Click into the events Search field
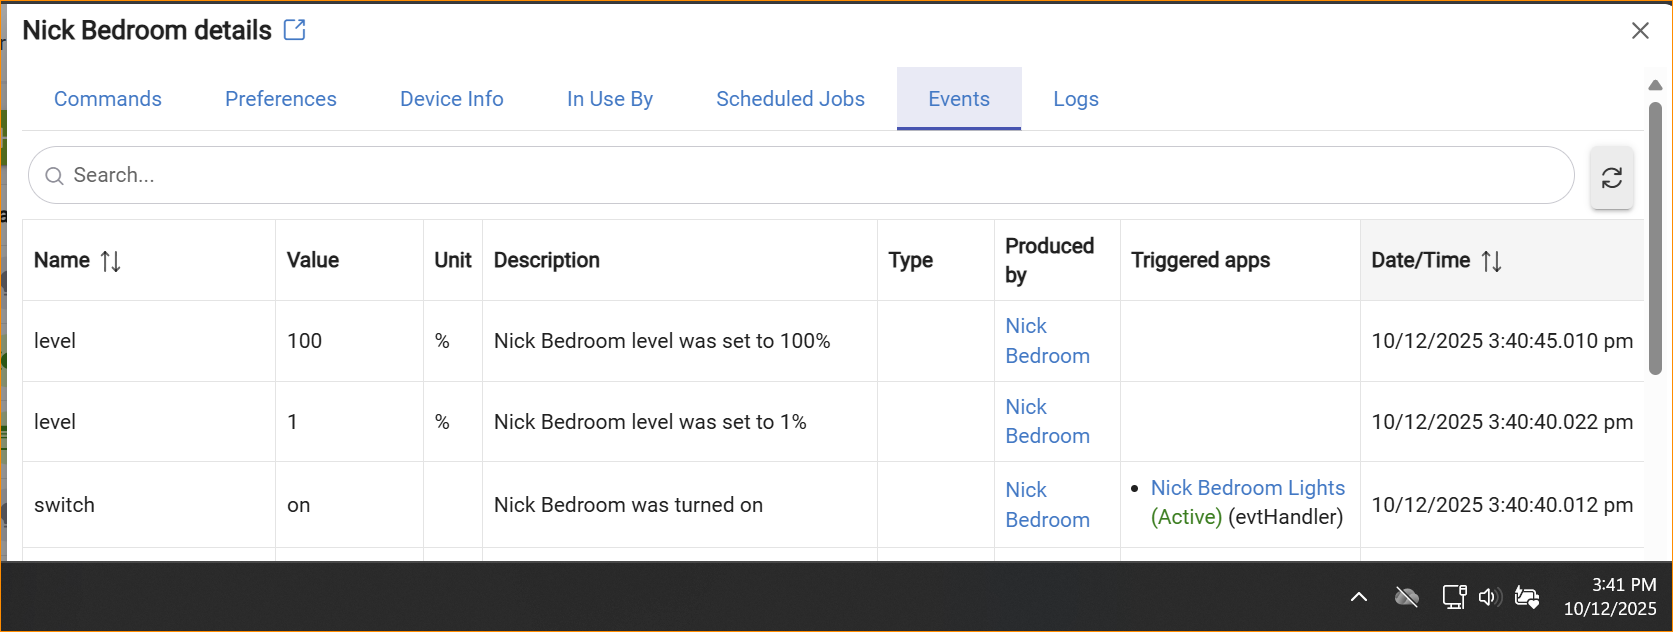Viewport: 1673px width, 632px height. click(800, 175)
